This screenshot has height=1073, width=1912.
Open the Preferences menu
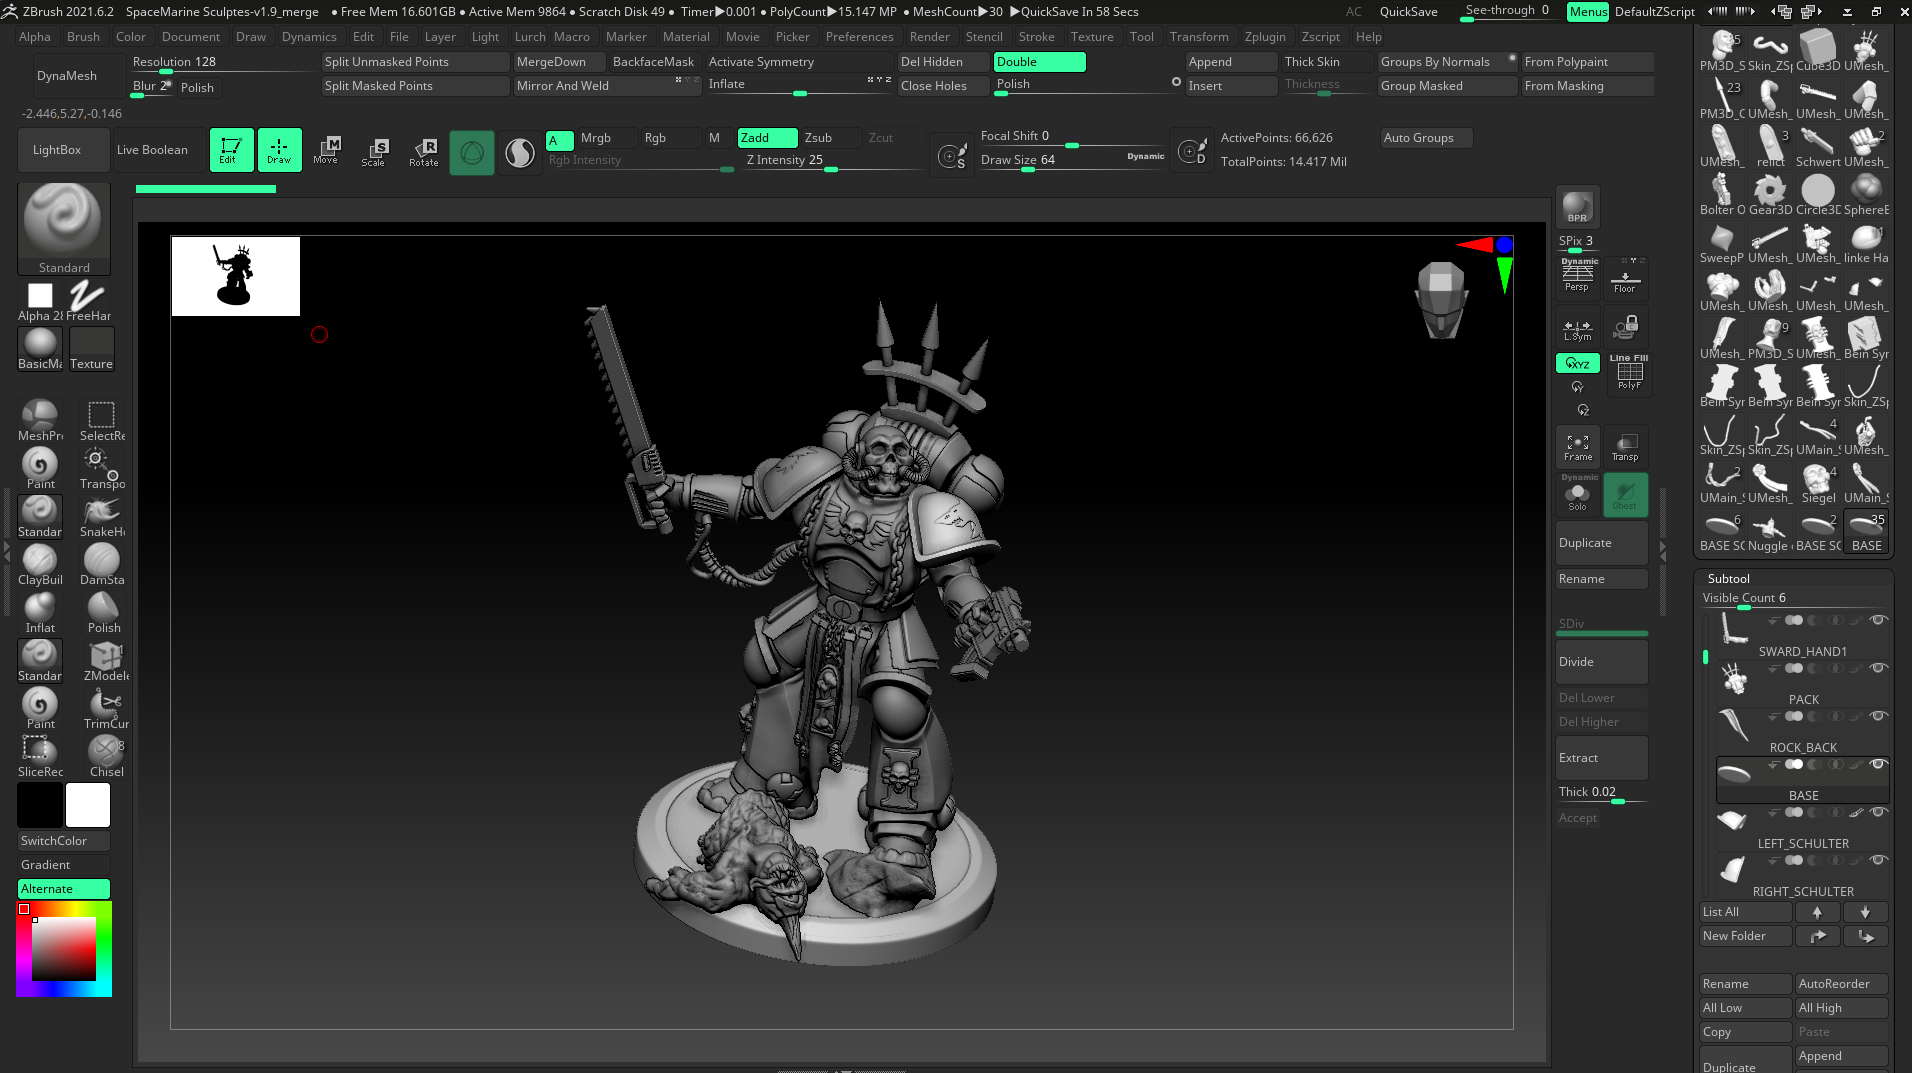[x=859, y=37]
